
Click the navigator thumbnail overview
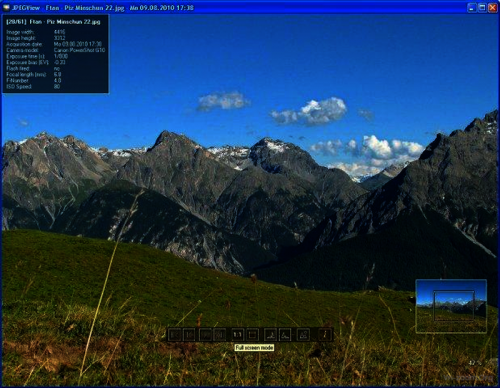coord(451,306)
